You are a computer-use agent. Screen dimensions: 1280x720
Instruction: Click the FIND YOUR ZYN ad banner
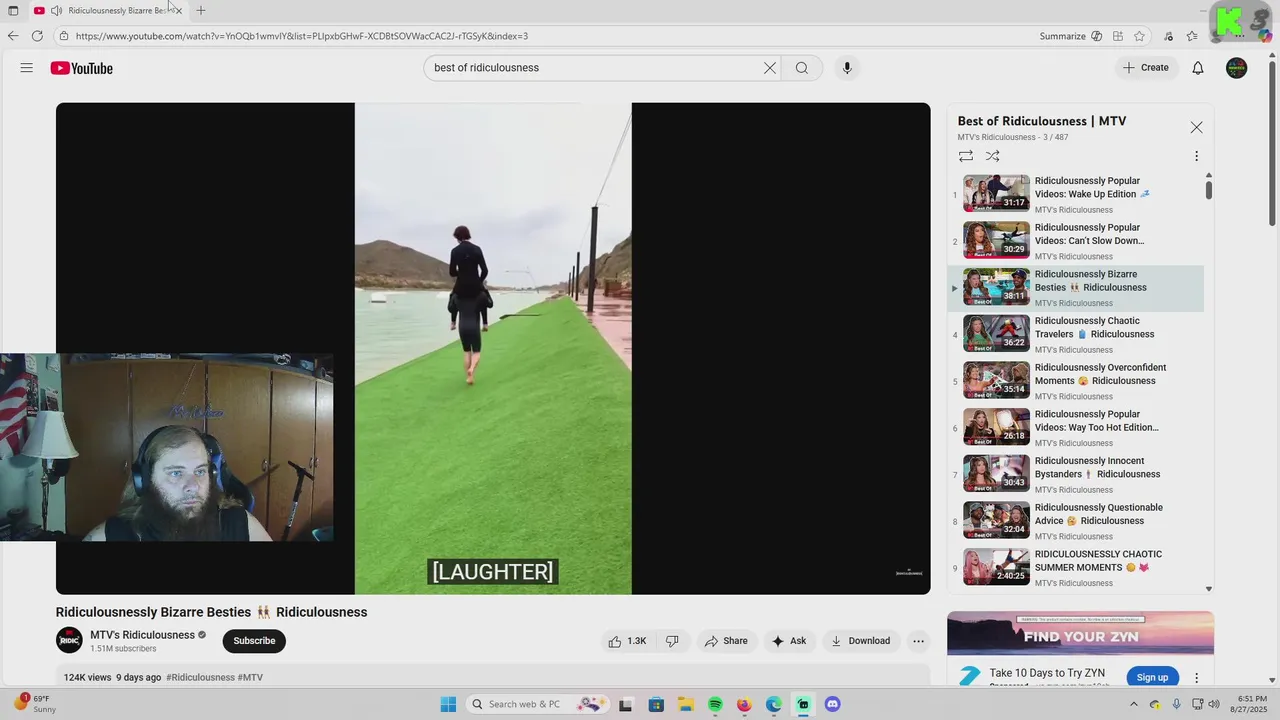[x=1080, y=633]
